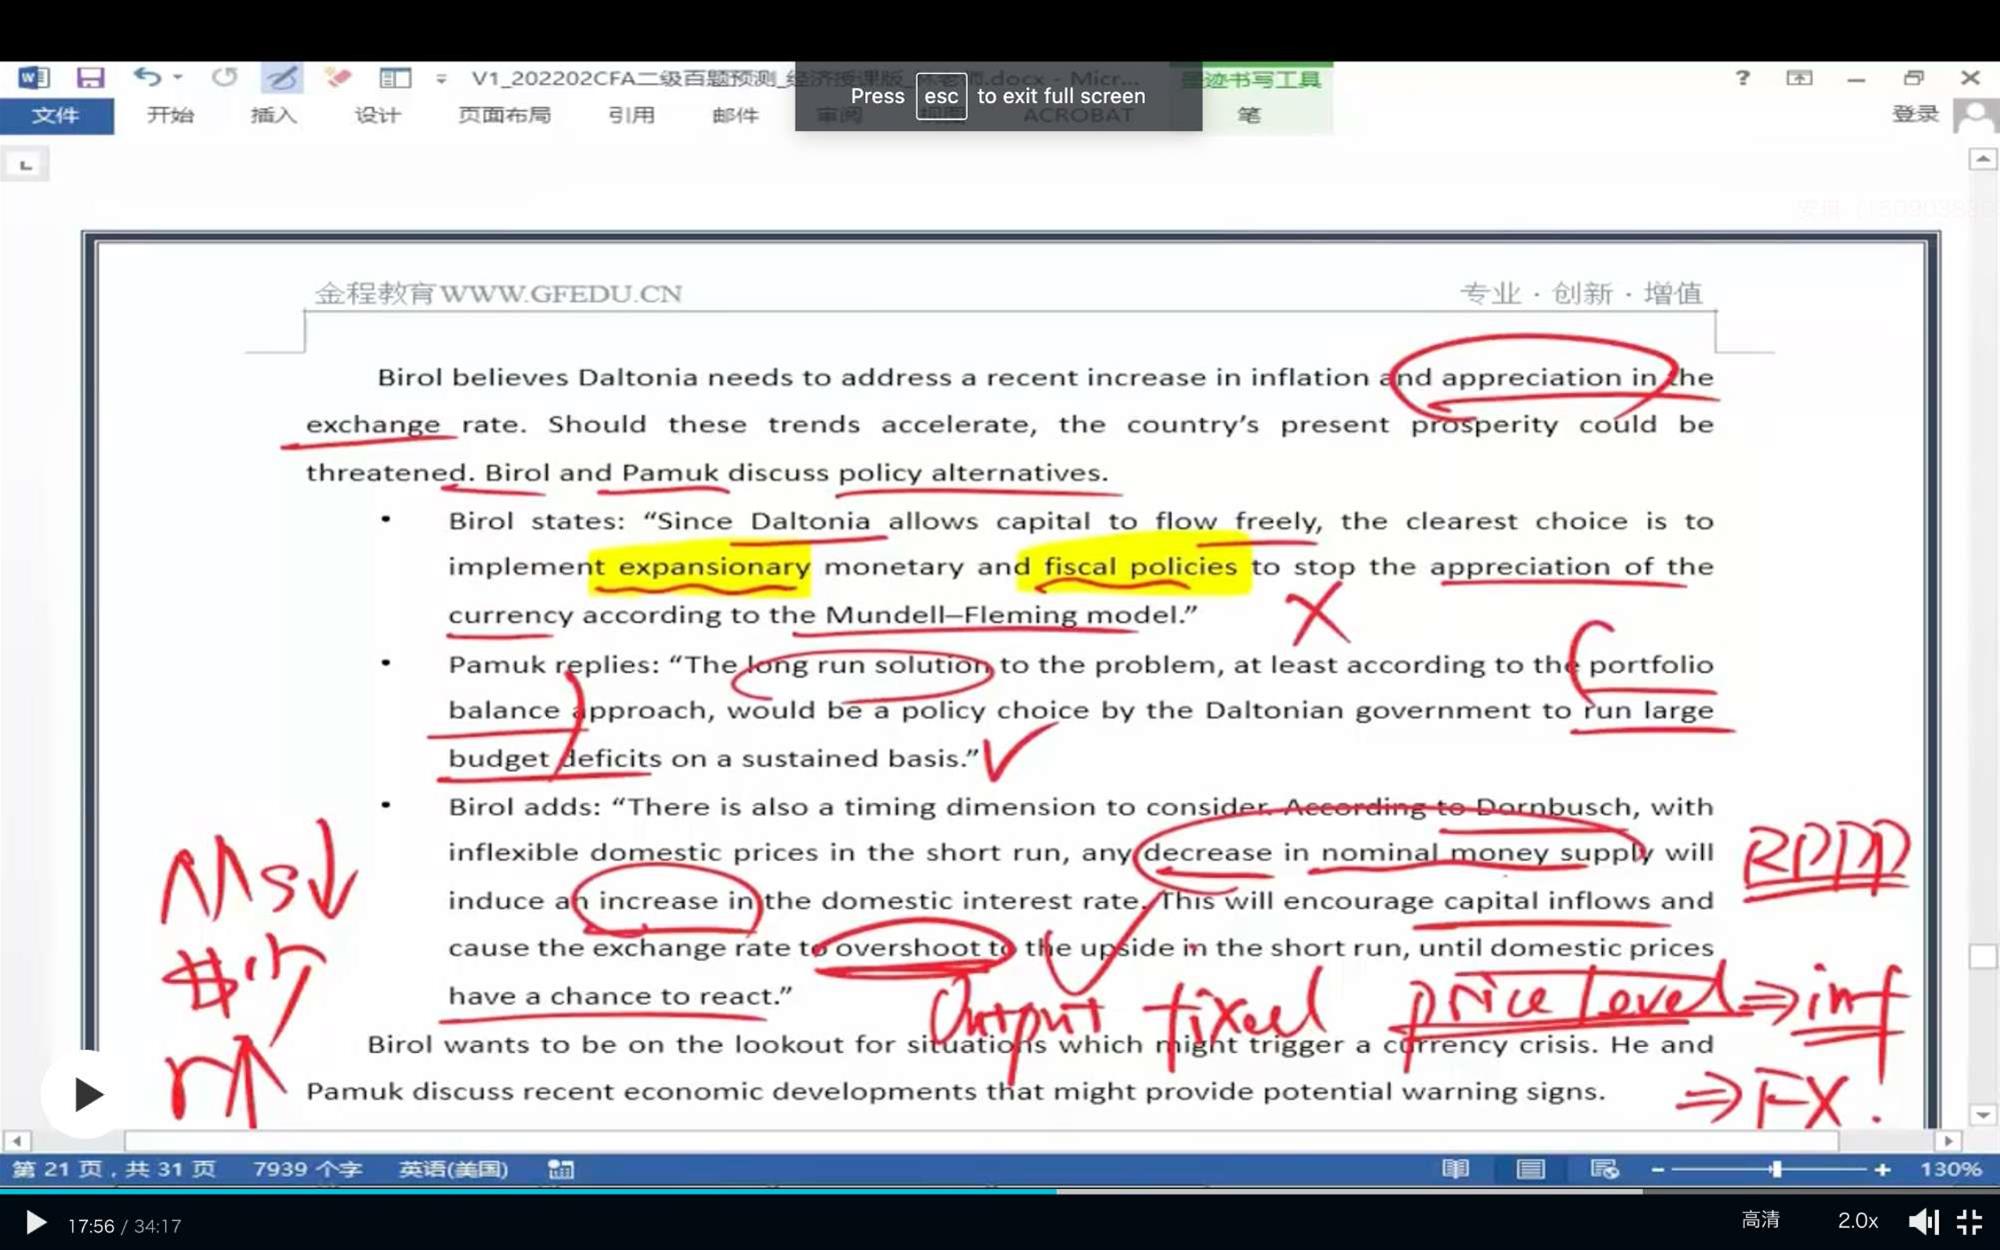Image resolution: width=2000 pixels, height=1250 pixels.
Task: Click the zoom in plus button
Action: (x=1882, y=1169)
